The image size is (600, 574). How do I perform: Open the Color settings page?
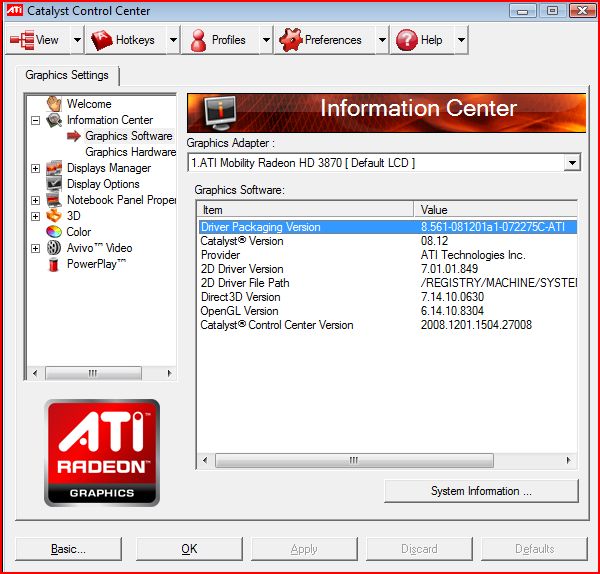click(x=79, y=232)
